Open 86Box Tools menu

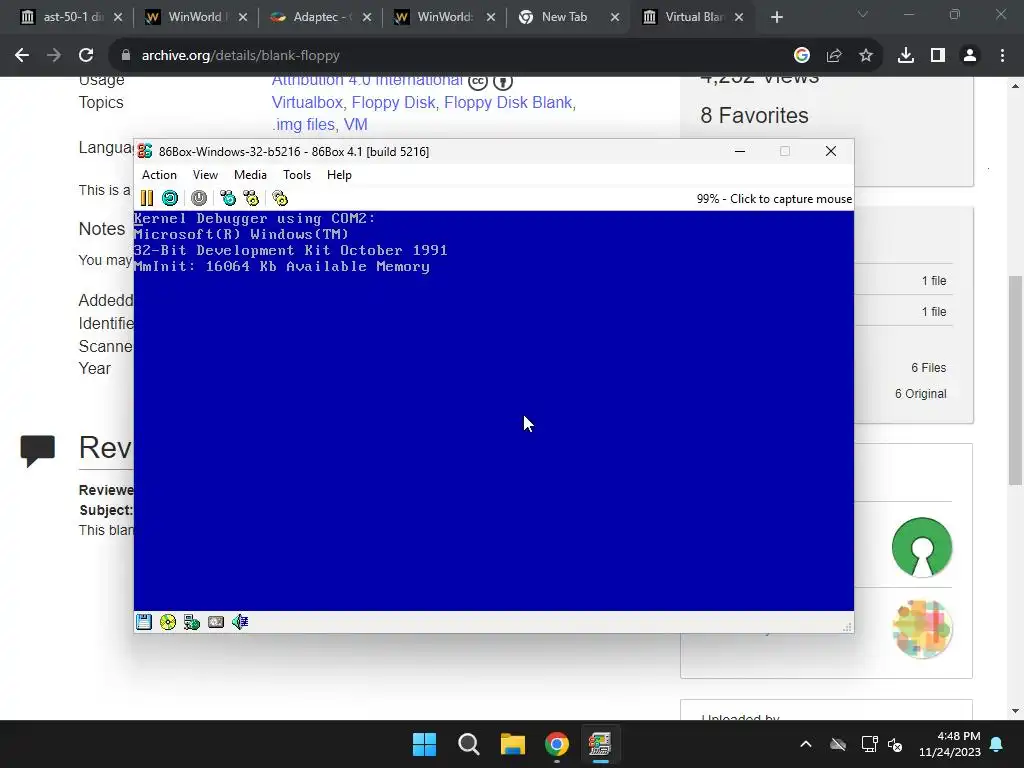[x=296, y=175]
